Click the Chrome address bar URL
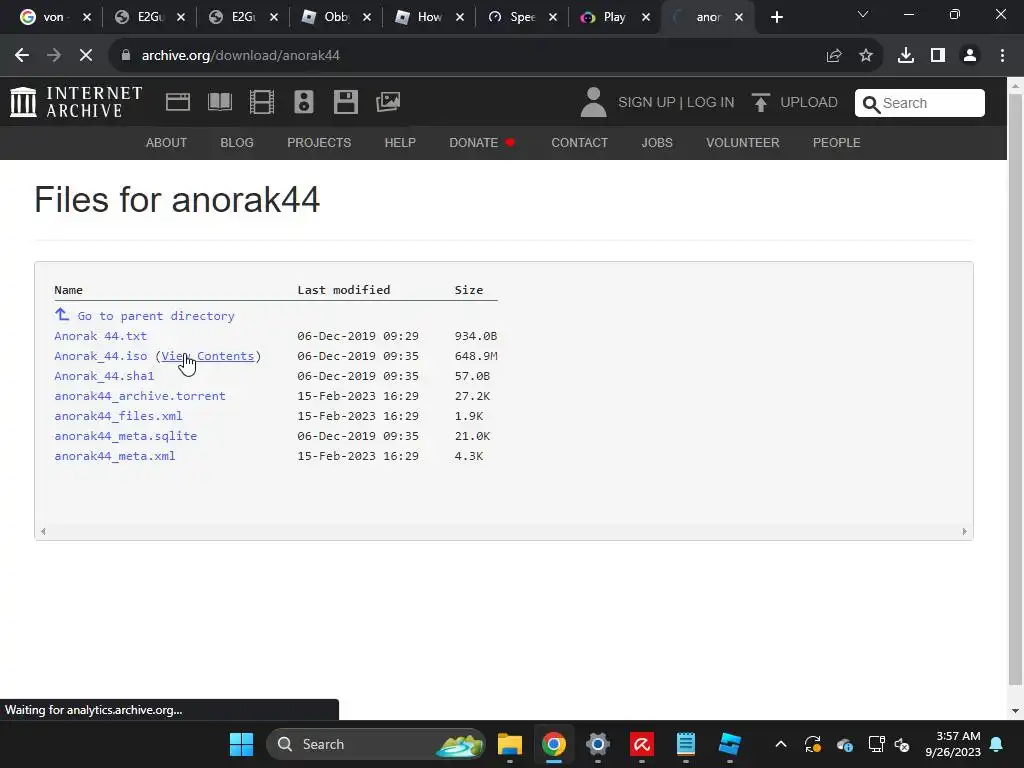1024x768 pixels. (240, 56)
